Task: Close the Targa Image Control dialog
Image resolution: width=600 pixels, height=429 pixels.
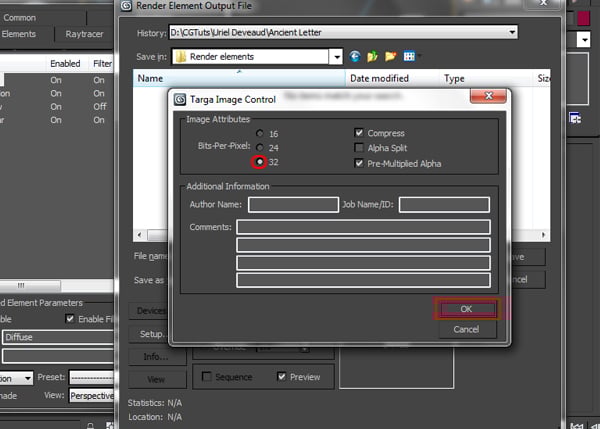Action: (x=488, y=96)
